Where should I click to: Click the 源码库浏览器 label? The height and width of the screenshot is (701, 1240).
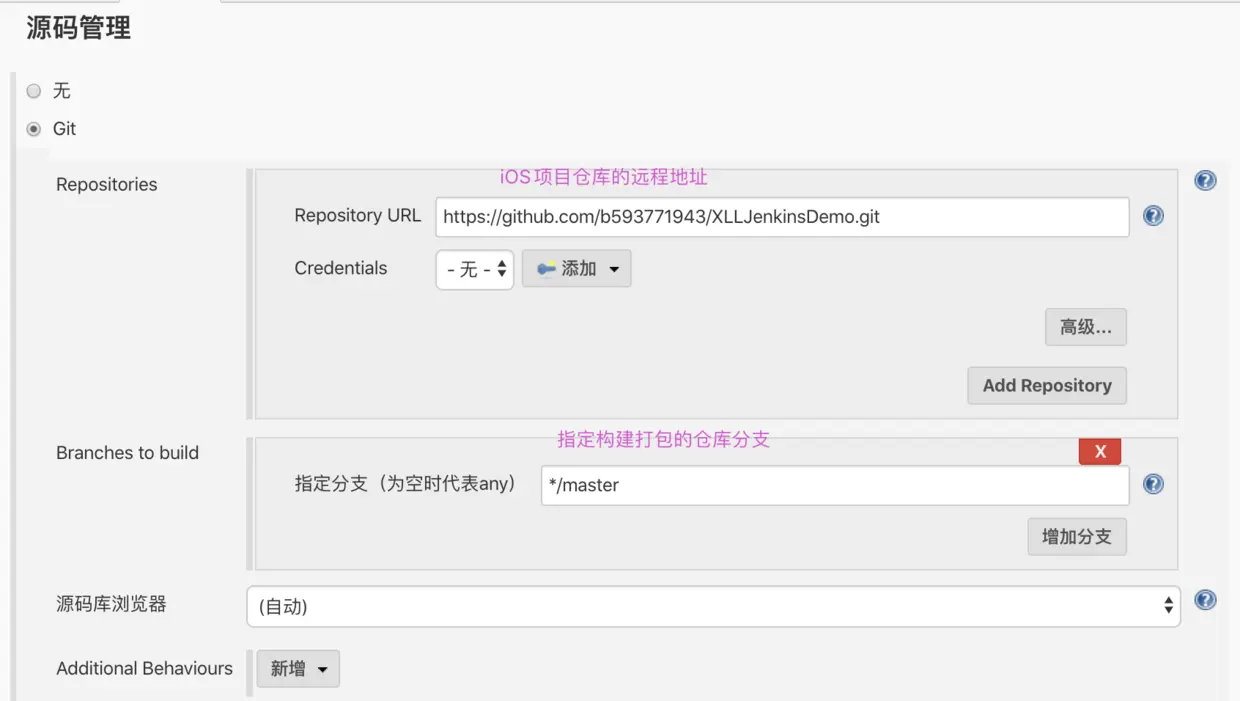click(111, 604)
